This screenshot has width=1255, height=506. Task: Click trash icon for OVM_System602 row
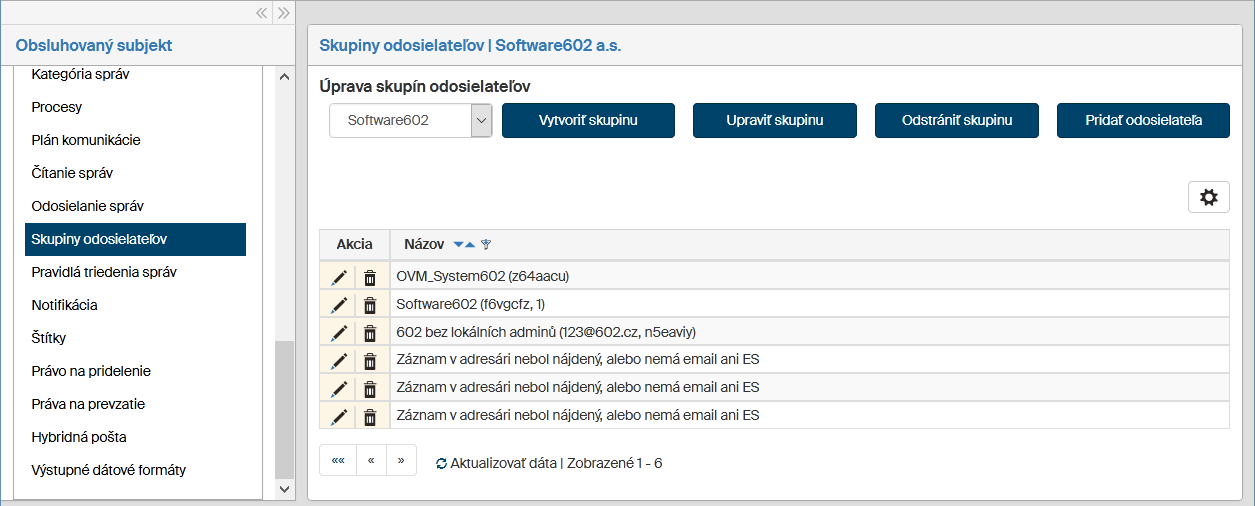[x=370, y=277]
